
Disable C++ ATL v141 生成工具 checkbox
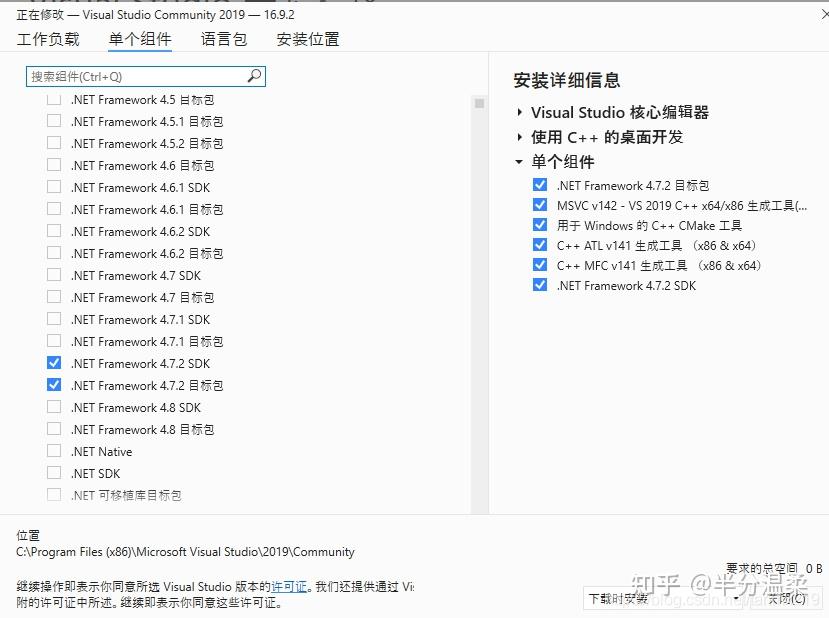coord(540,245)
